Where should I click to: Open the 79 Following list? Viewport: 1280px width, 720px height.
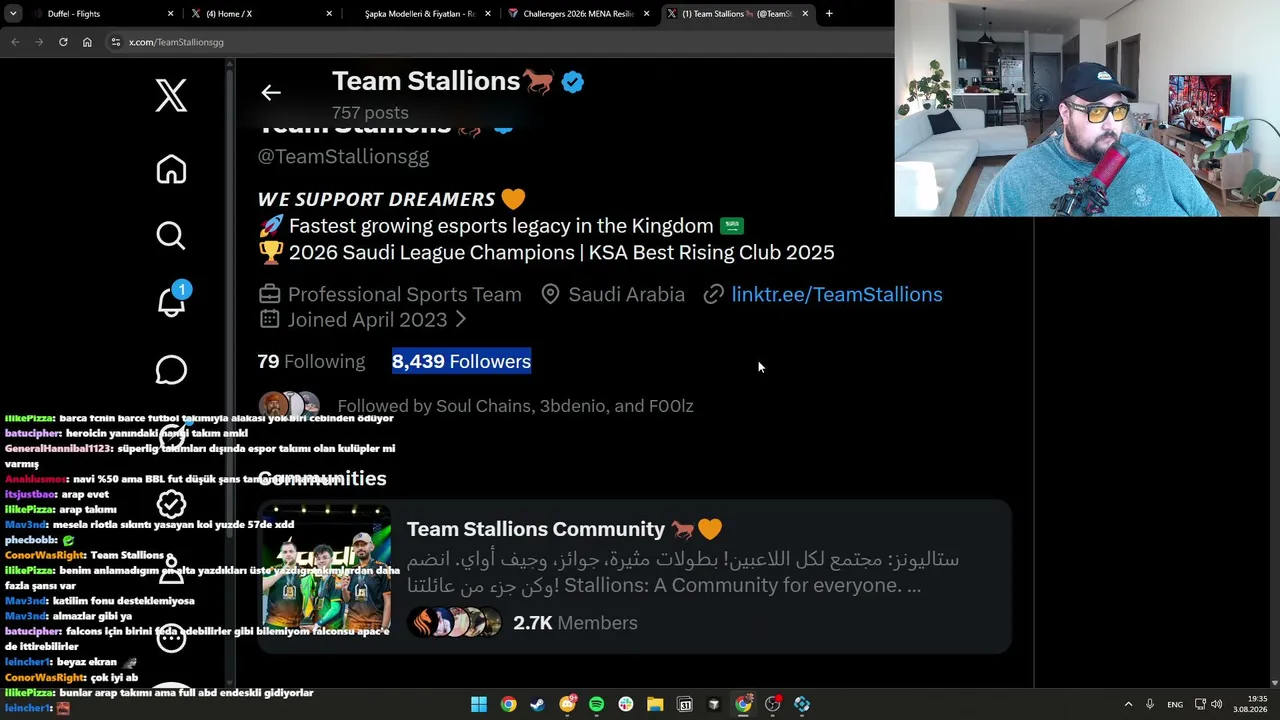tap(311, 361)
